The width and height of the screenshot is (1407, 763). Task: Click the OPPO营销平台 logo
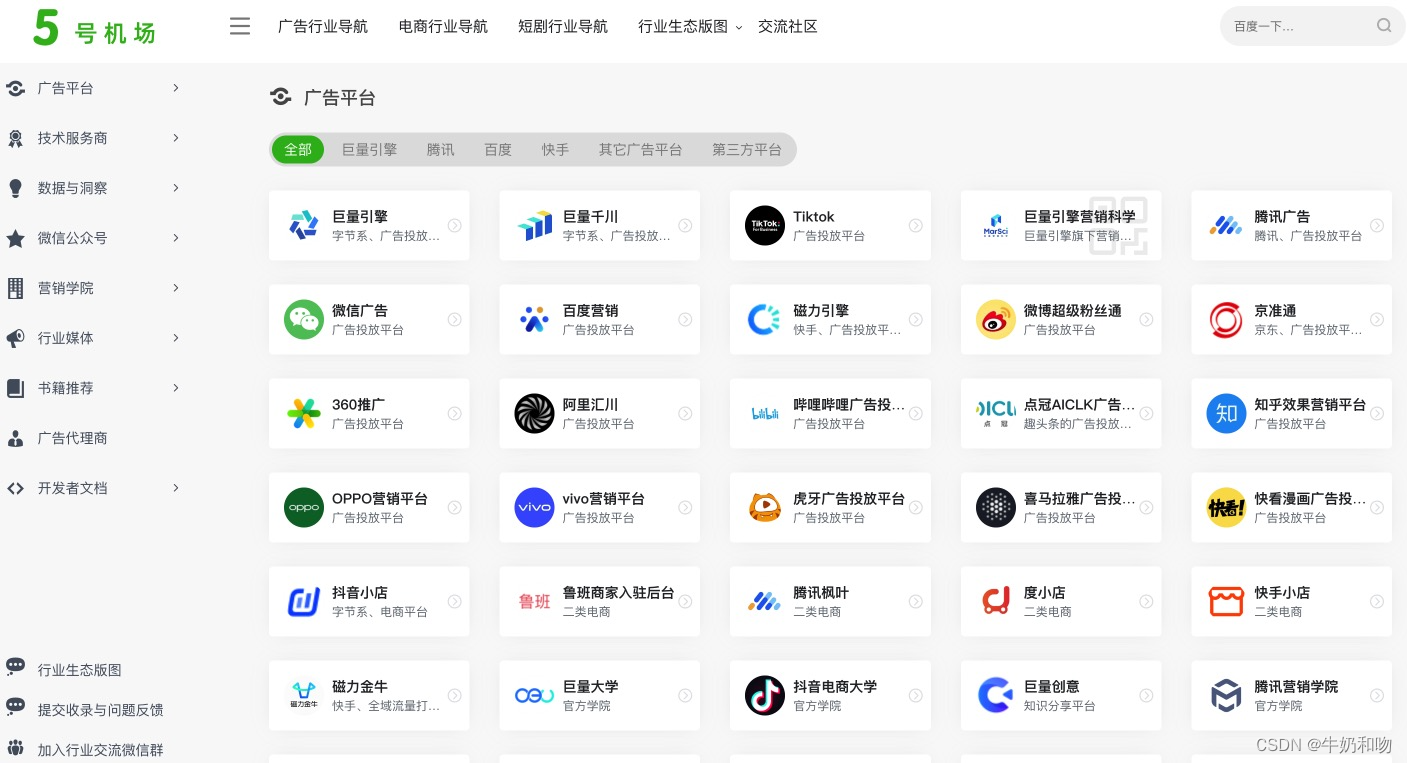(304, 508)
